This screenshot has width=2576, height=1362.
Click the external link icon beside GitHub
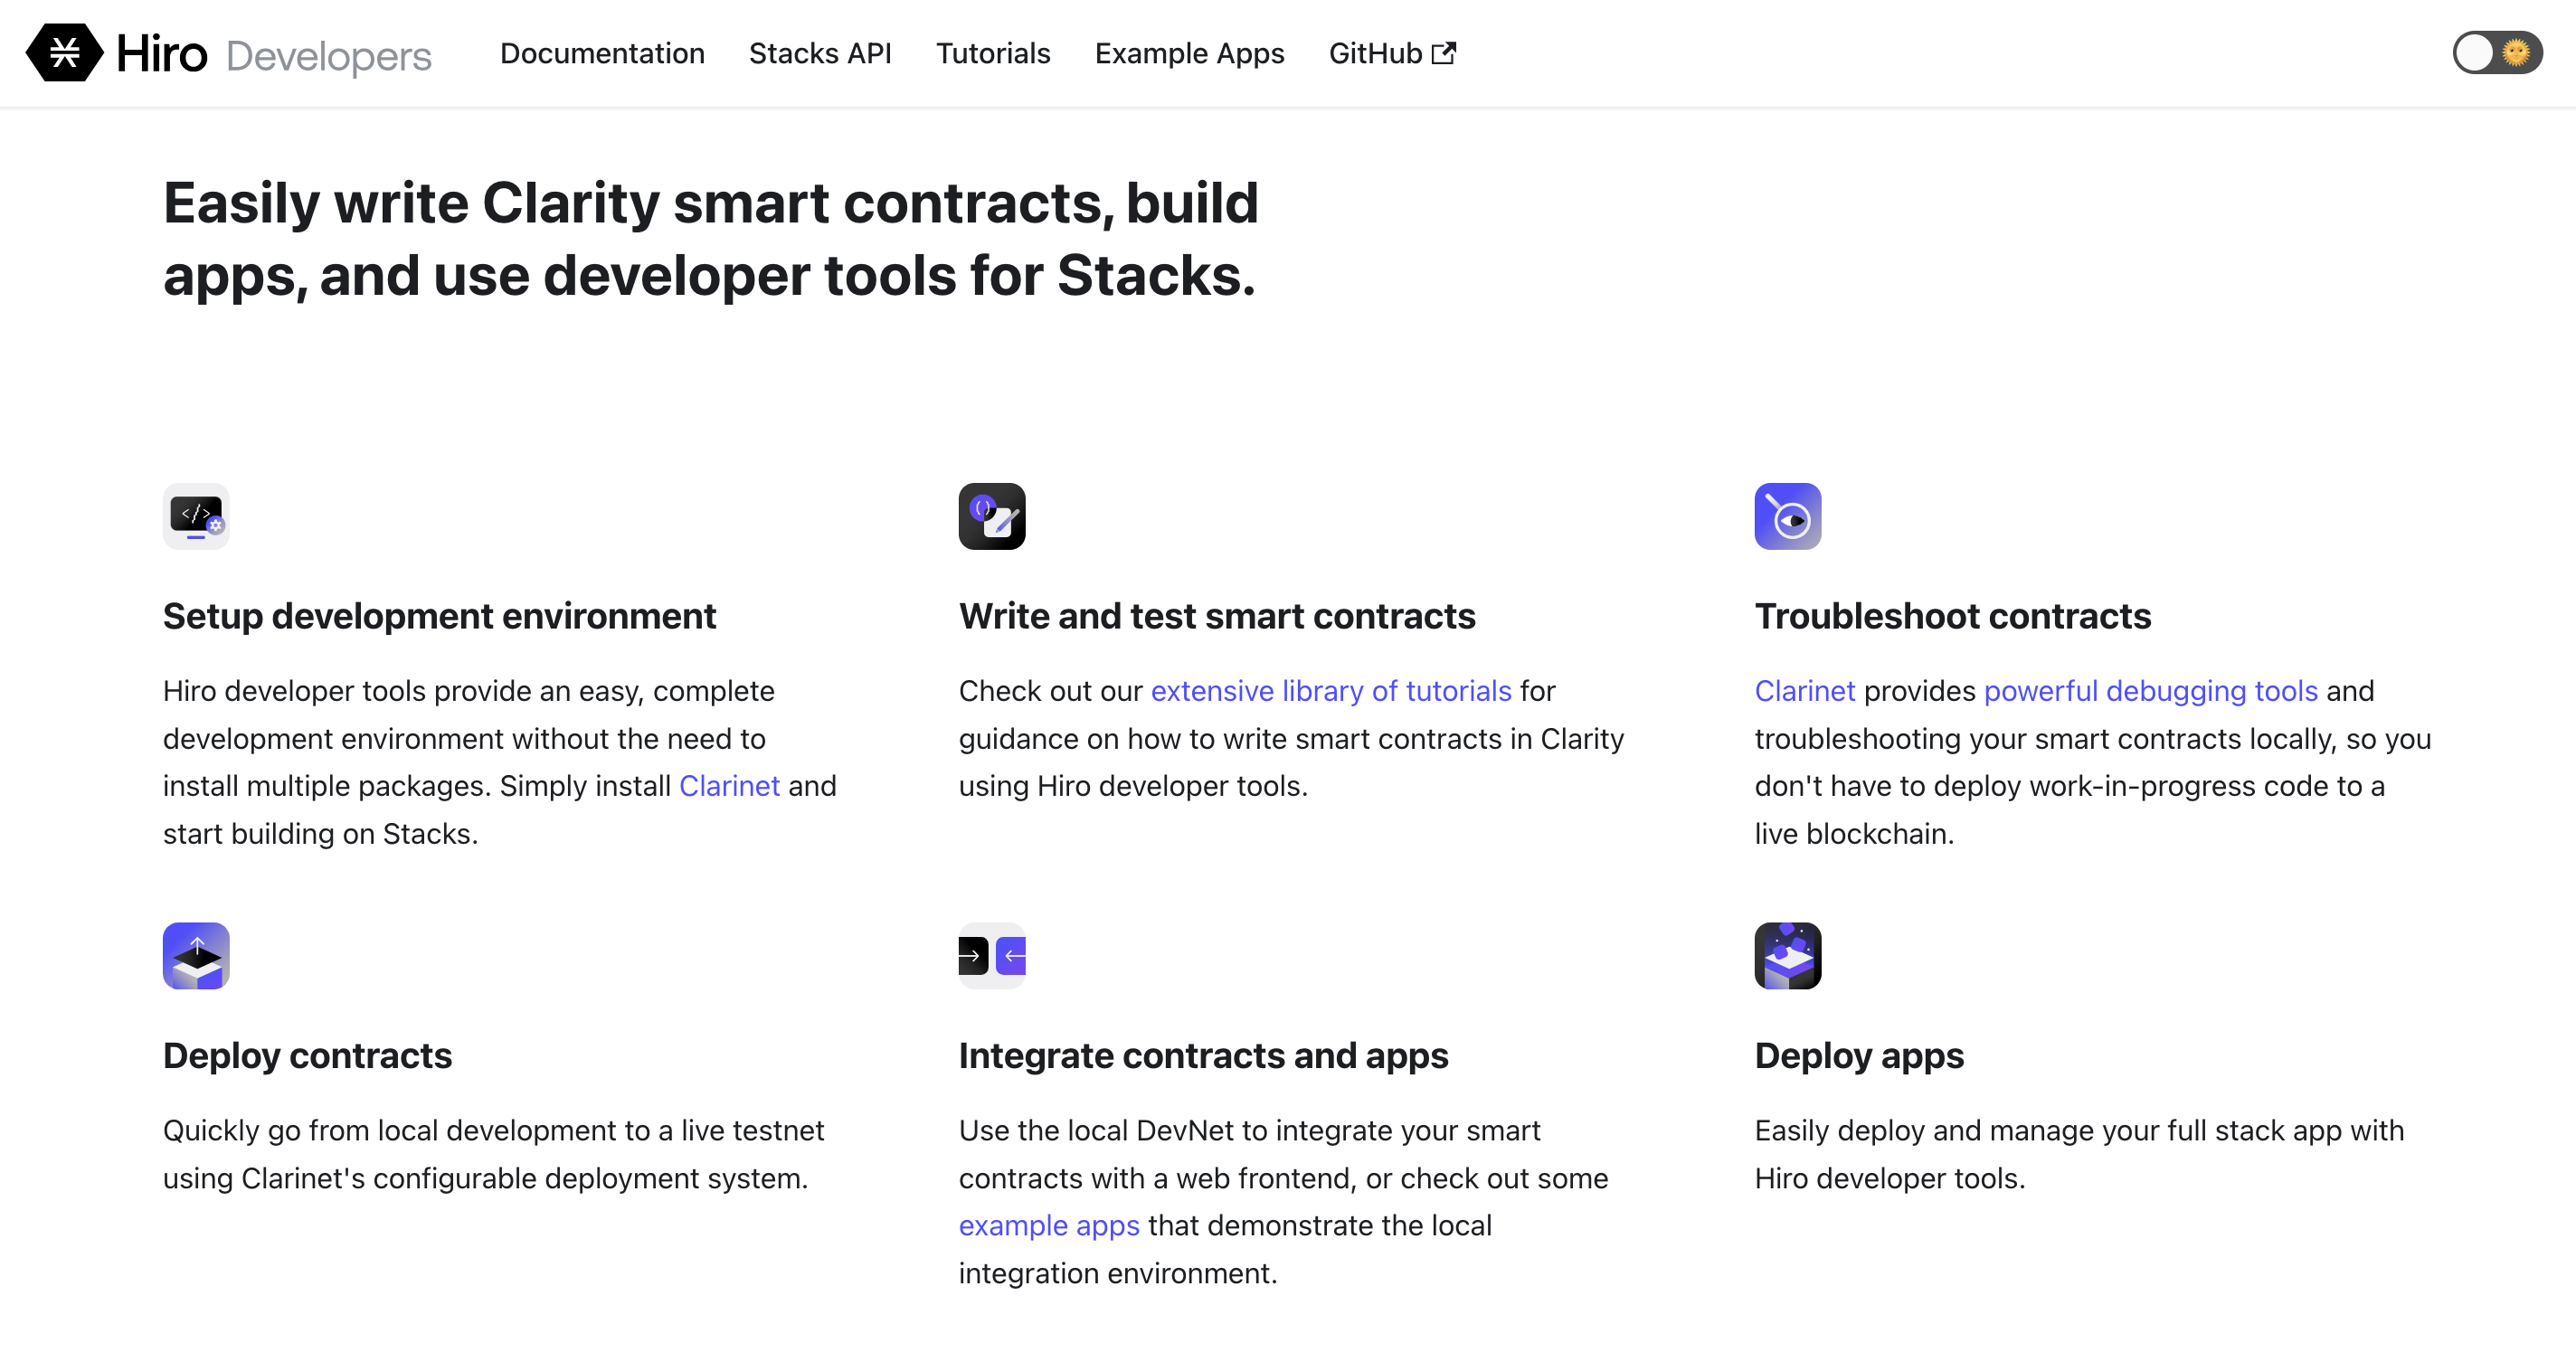(1444, 53)
